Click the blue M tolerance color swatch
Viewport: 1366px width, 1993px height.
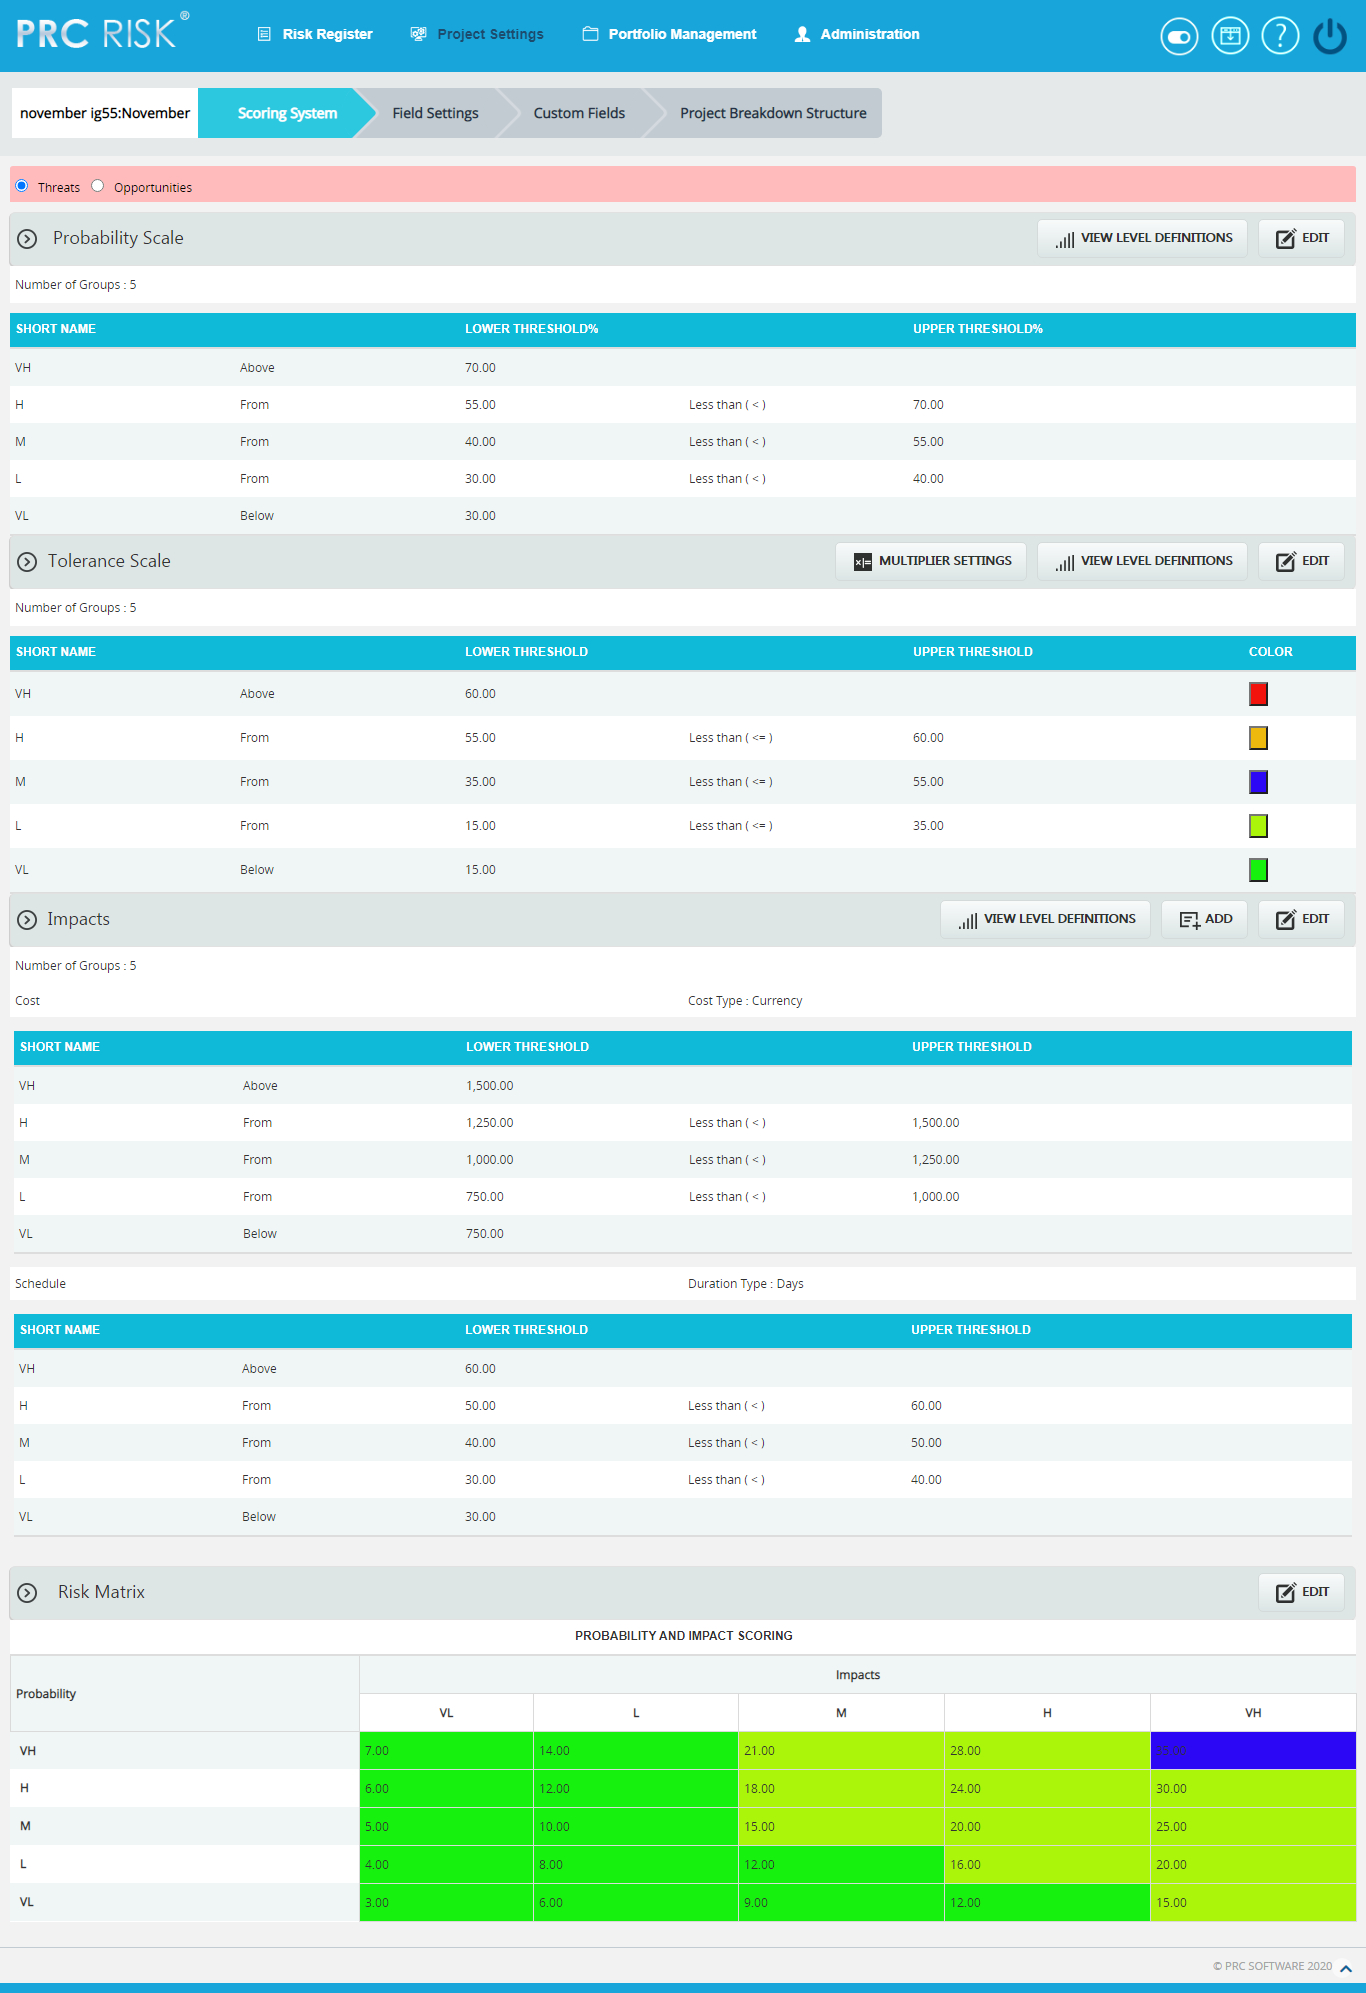(1258, 782)
